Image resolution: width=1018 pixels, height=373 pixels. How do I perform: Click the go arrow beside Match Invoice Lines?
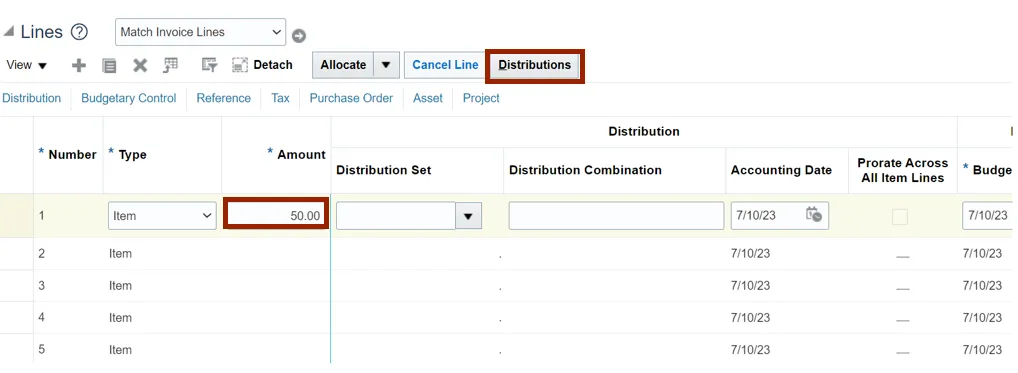[299, 36]
